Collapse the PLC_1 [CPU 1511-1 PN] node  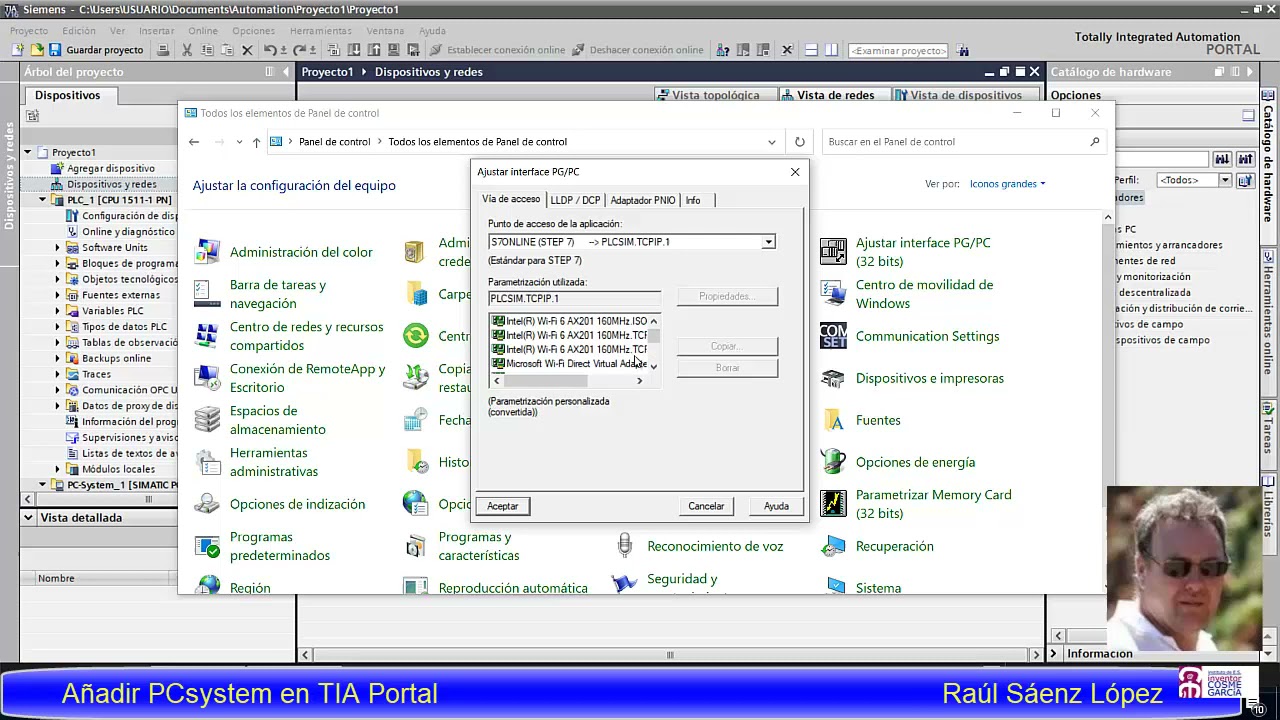pos(42,200)
